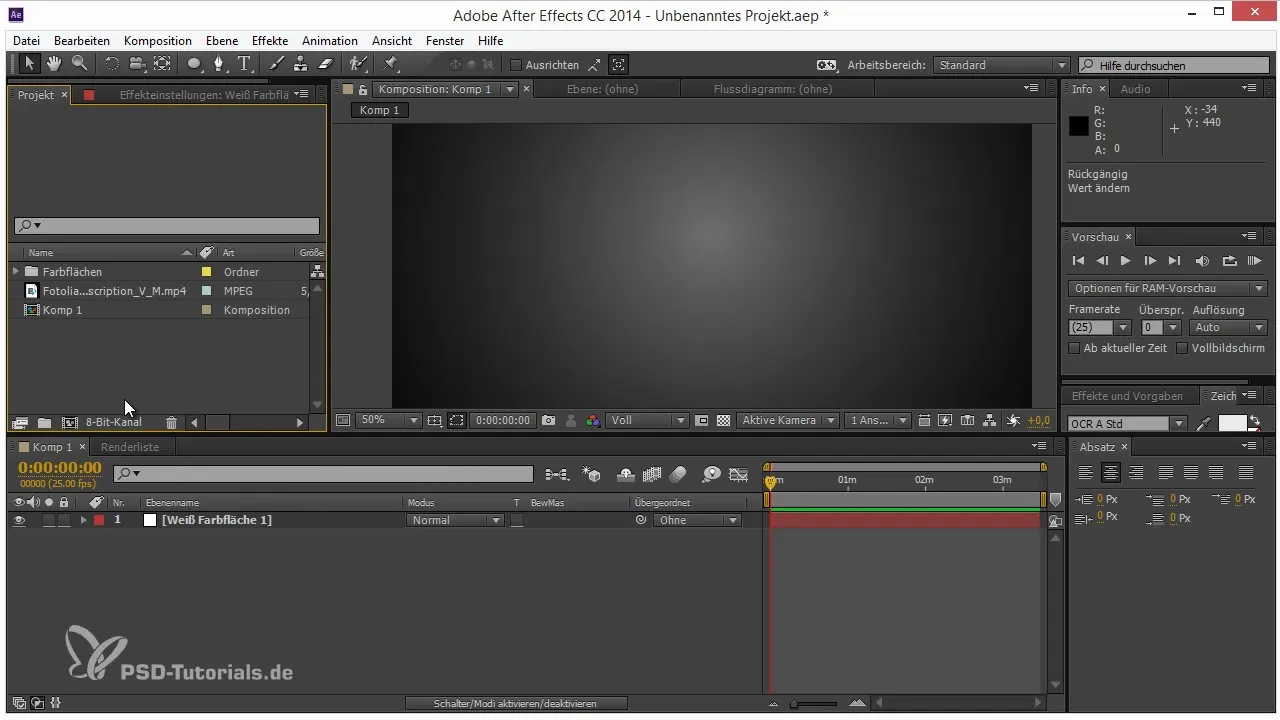Open the grid and guide options icon
This screenshot has height=720, width=1280.
pos(434,421)
